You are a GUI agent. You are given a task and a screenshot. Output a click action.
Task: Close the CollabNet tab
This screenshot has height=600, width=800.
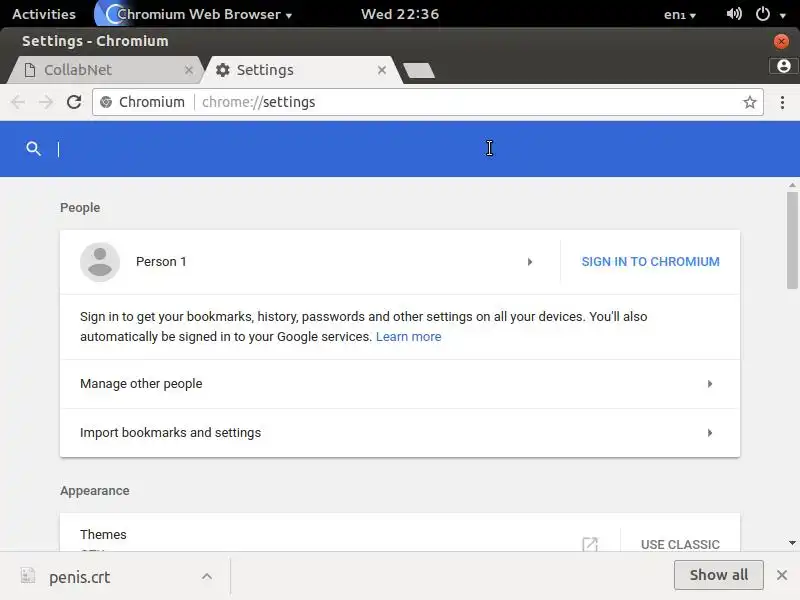pos(189,70)
